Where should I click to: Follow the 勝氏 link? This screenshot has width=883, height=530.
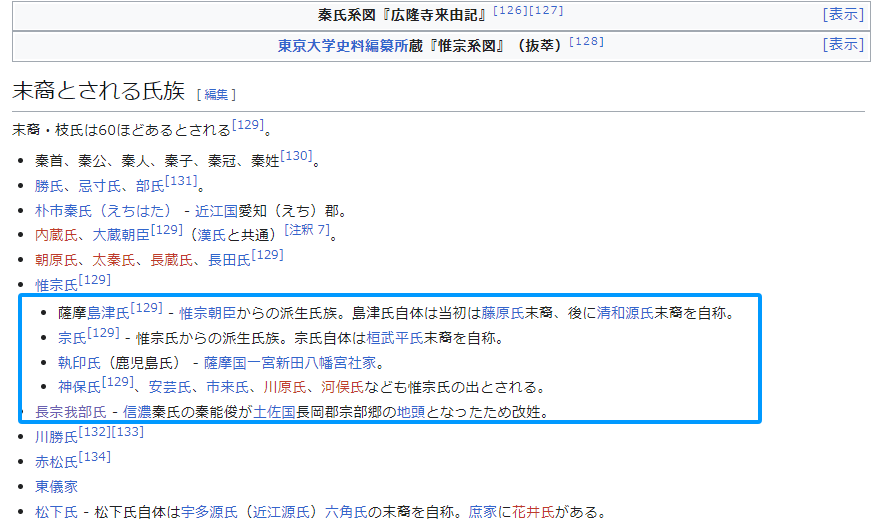(x=49, y=186)
